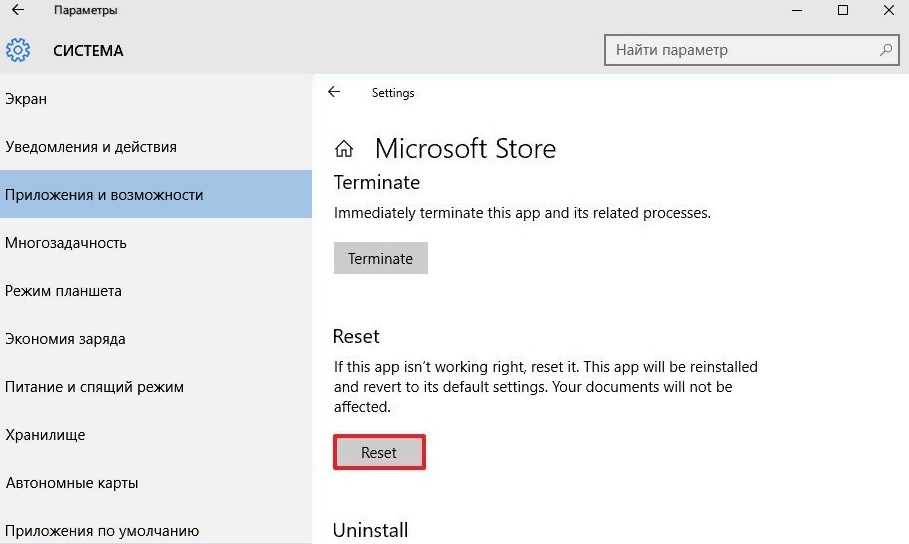
Task: Click text 'Immediately terminate this app' description
Action: pos(522,213)
